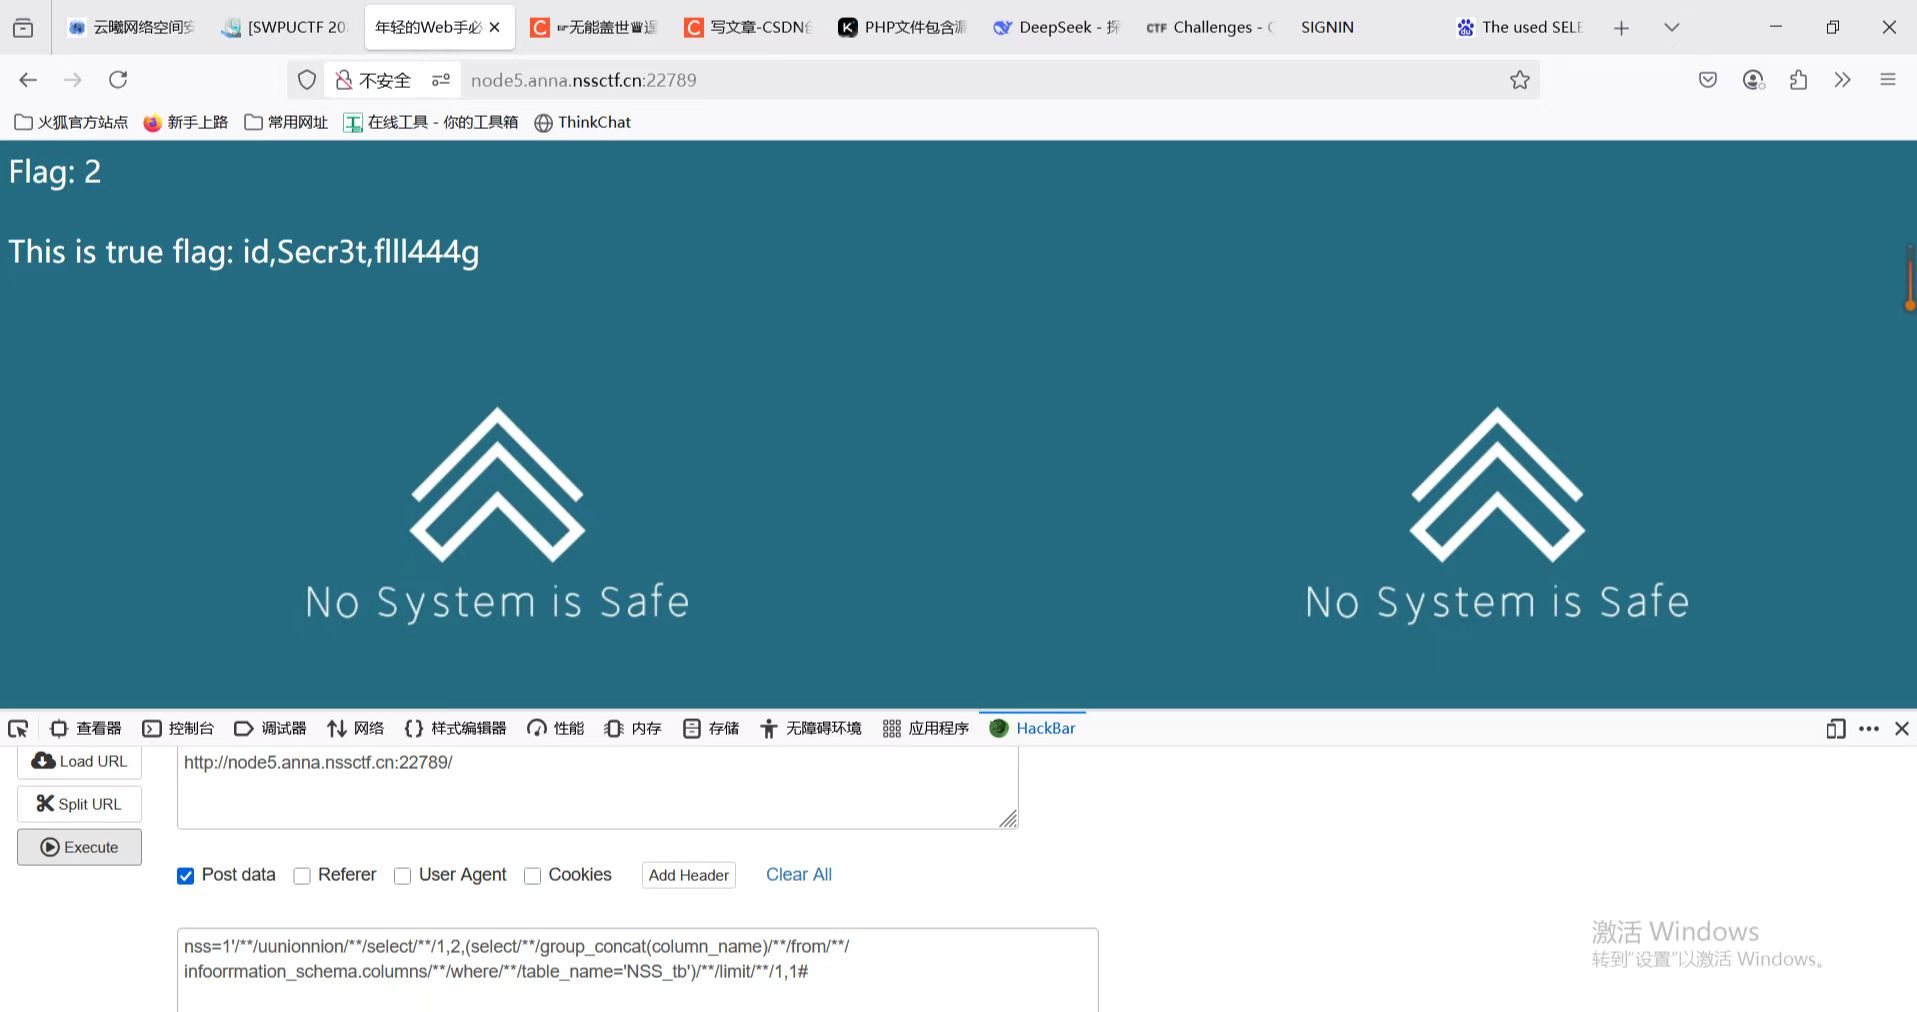Open the 调试器 debugger panel

pos(270,728)
